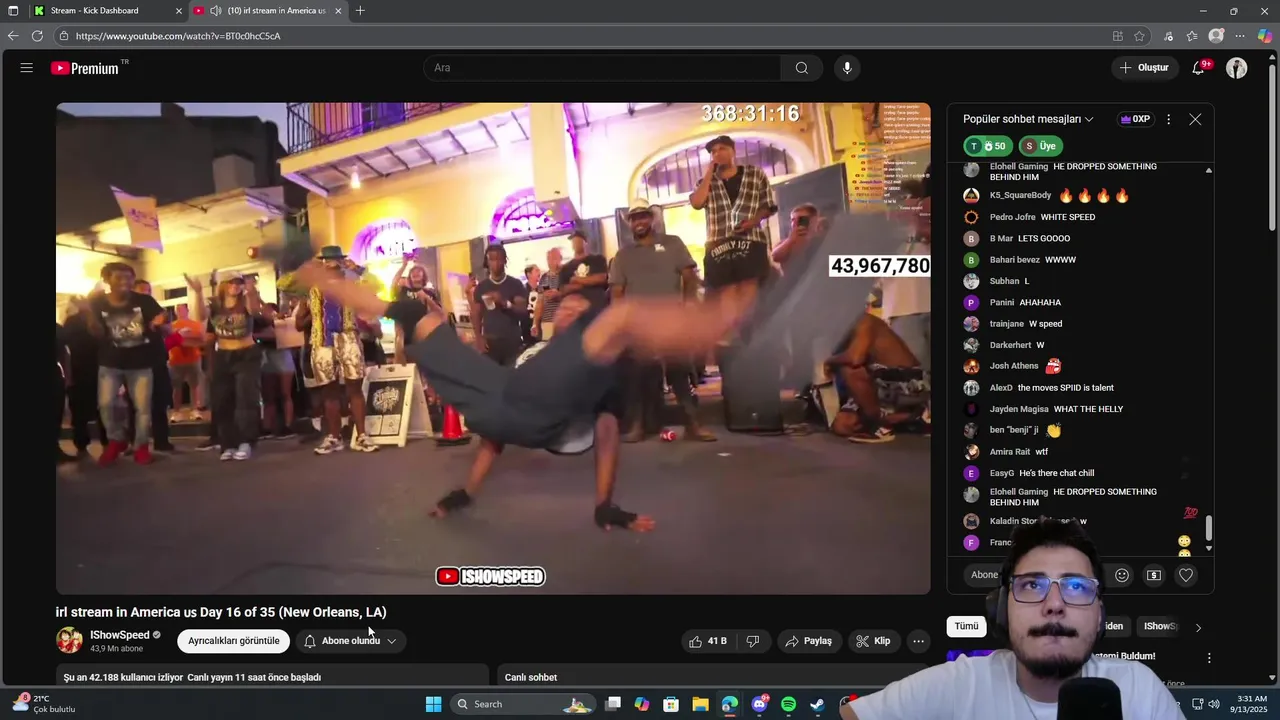Open the weather widget showing 21°C
The width and height of the screenshot is (1280, 720).
pyautogui.click(x=45, y=704)
